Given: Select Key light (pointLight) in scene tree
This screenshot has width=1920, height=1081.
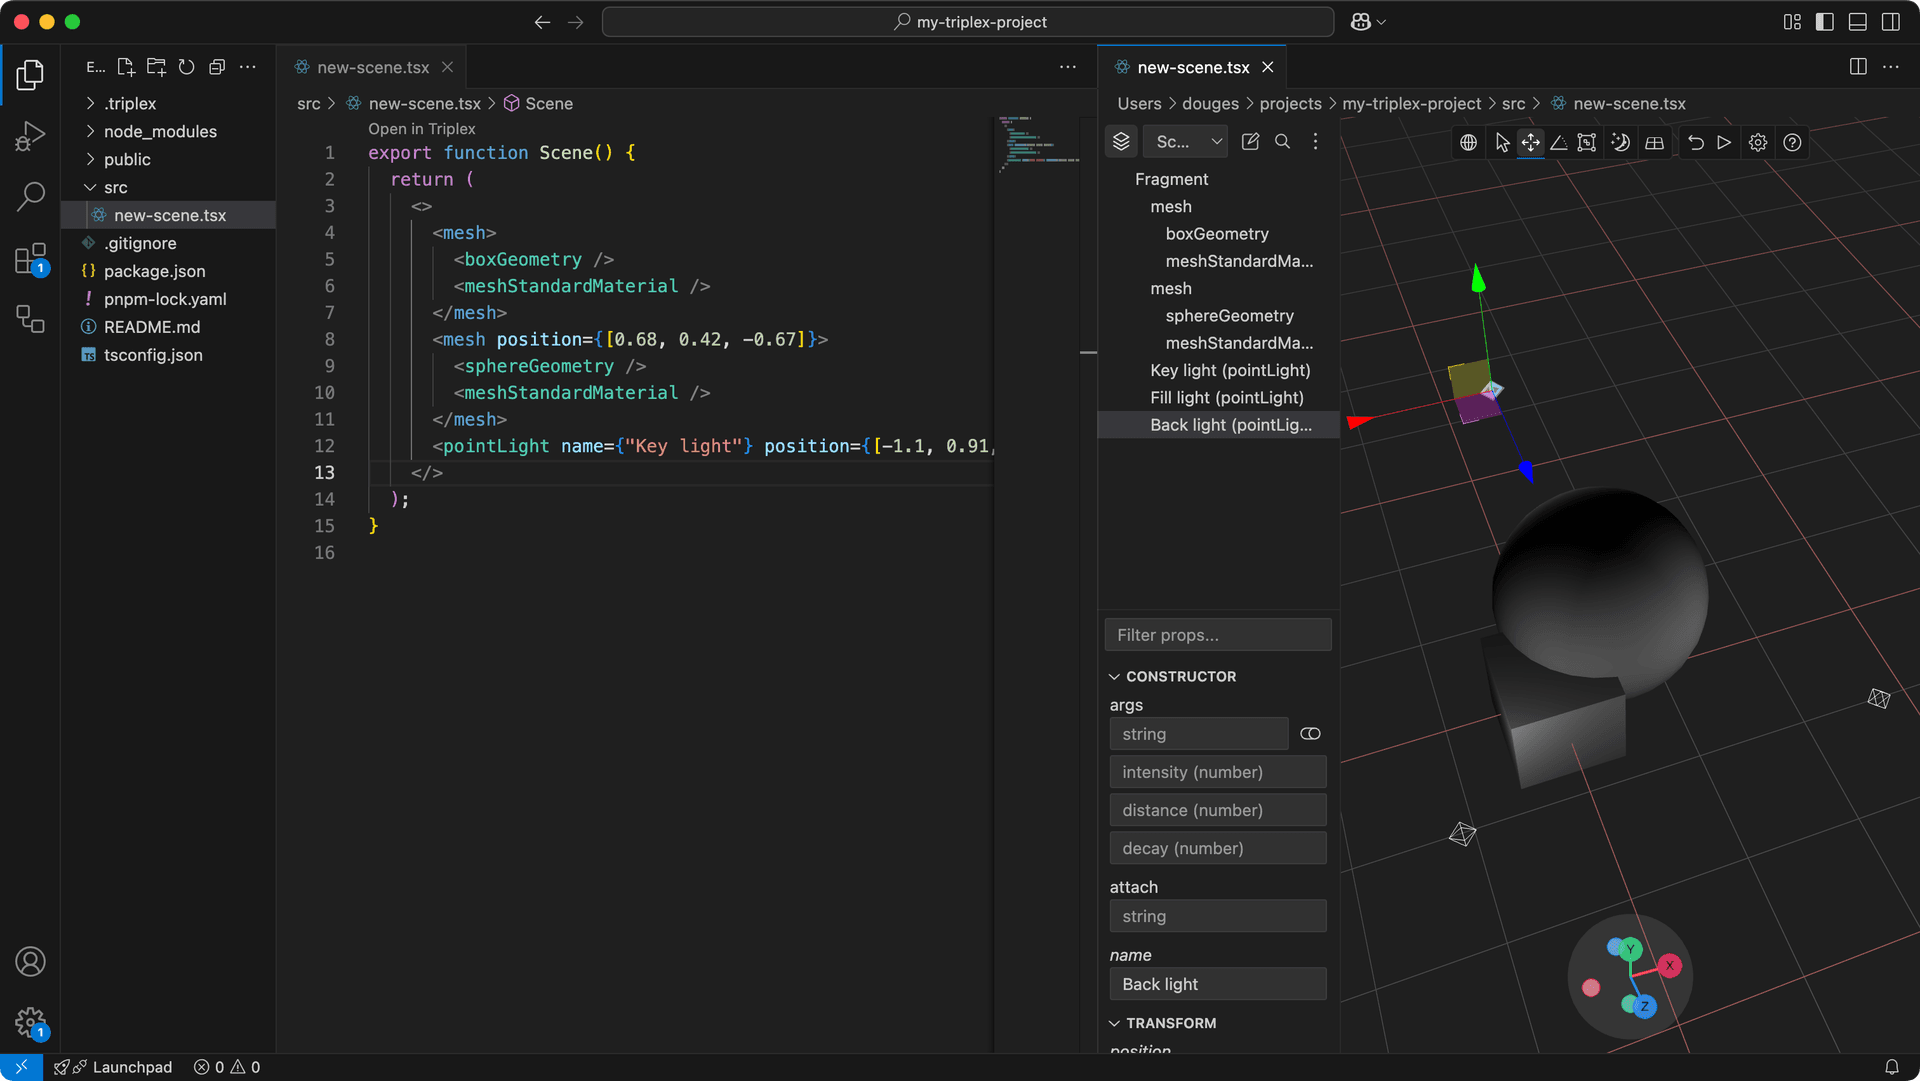Looking at the screenshot, I should (x=1230, y=370).
